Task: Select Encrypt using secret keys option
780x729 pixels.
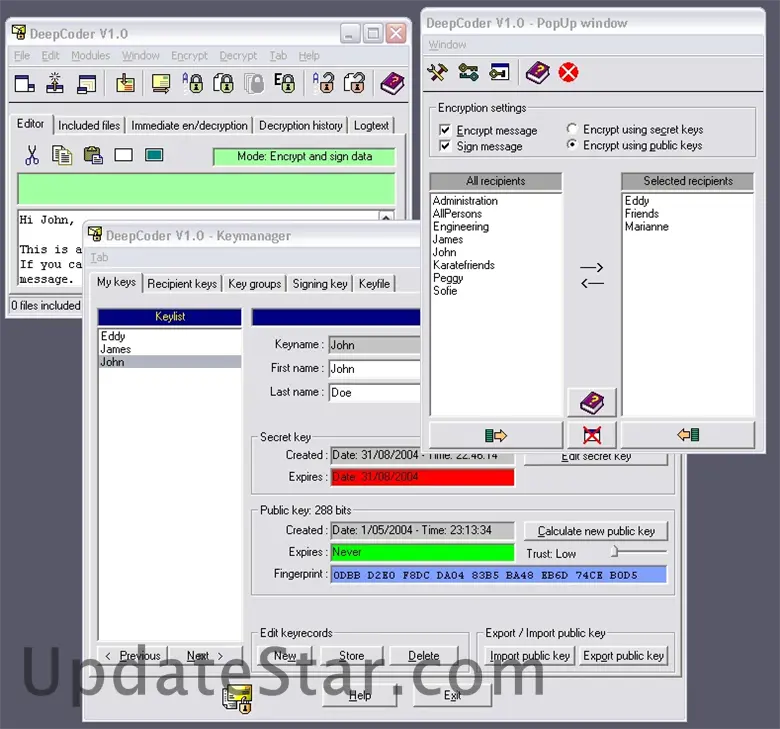Action: pyautogui.click(x=572, y=129)
